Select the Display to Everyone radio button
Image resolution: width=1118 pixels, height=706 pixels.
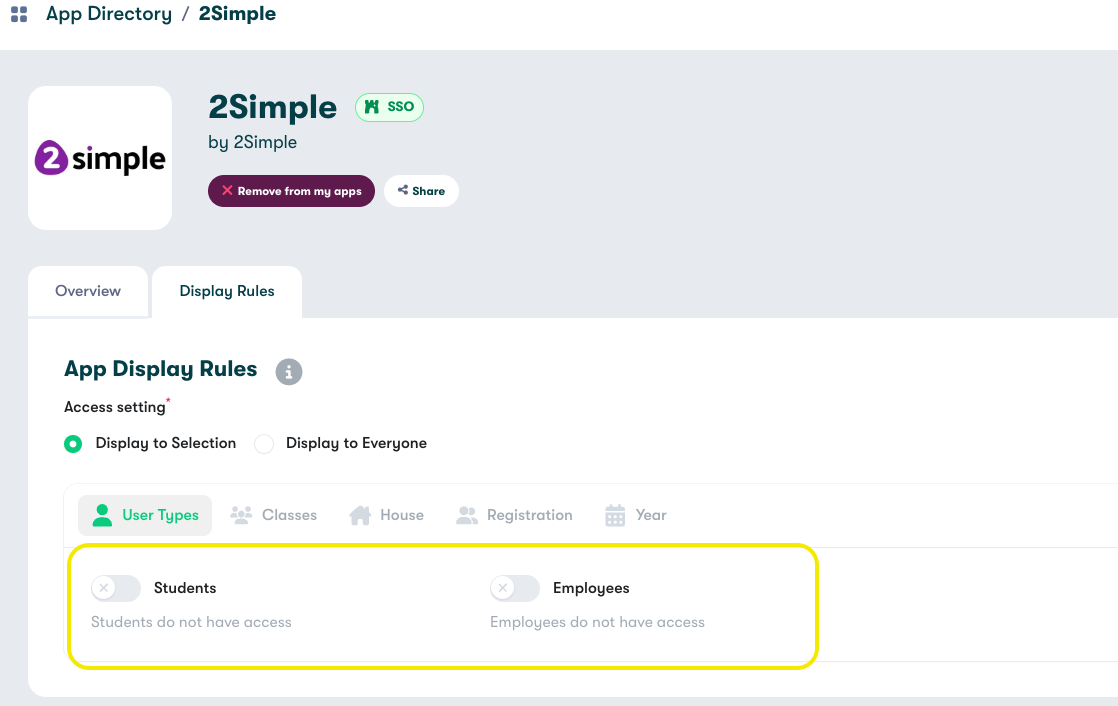click(x=264, y=444)
